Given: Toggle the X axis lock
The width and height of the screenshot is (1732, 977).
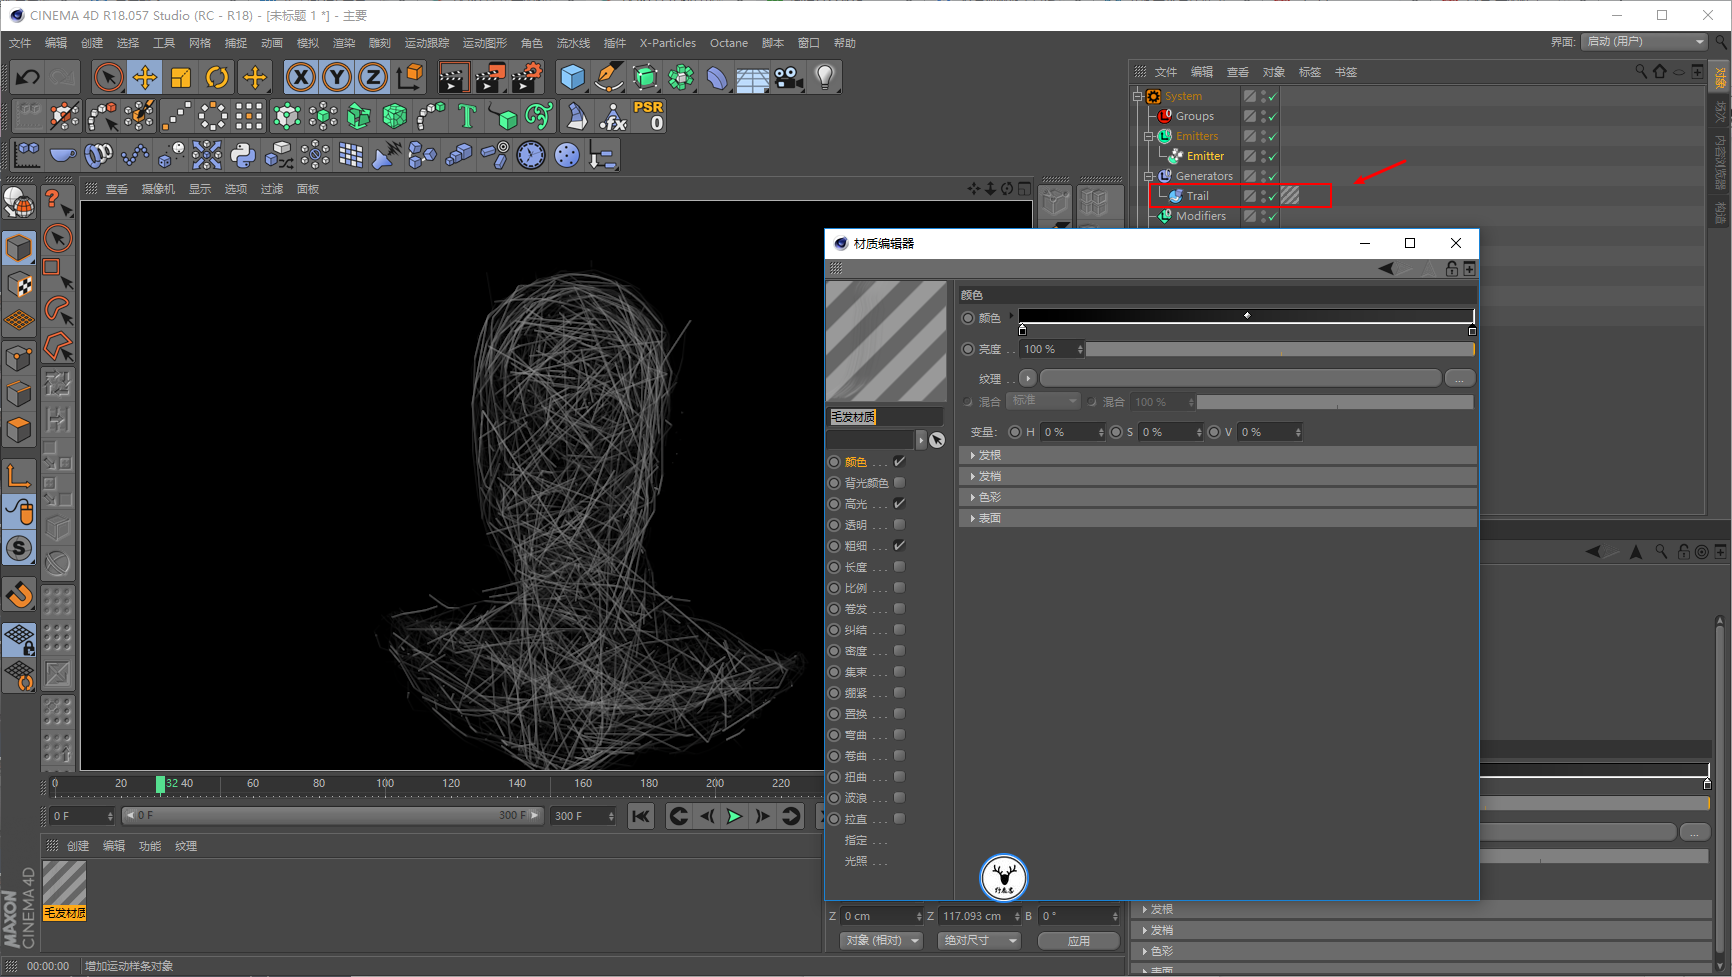Looking at the screenshot, I should [x=300, y=77].
